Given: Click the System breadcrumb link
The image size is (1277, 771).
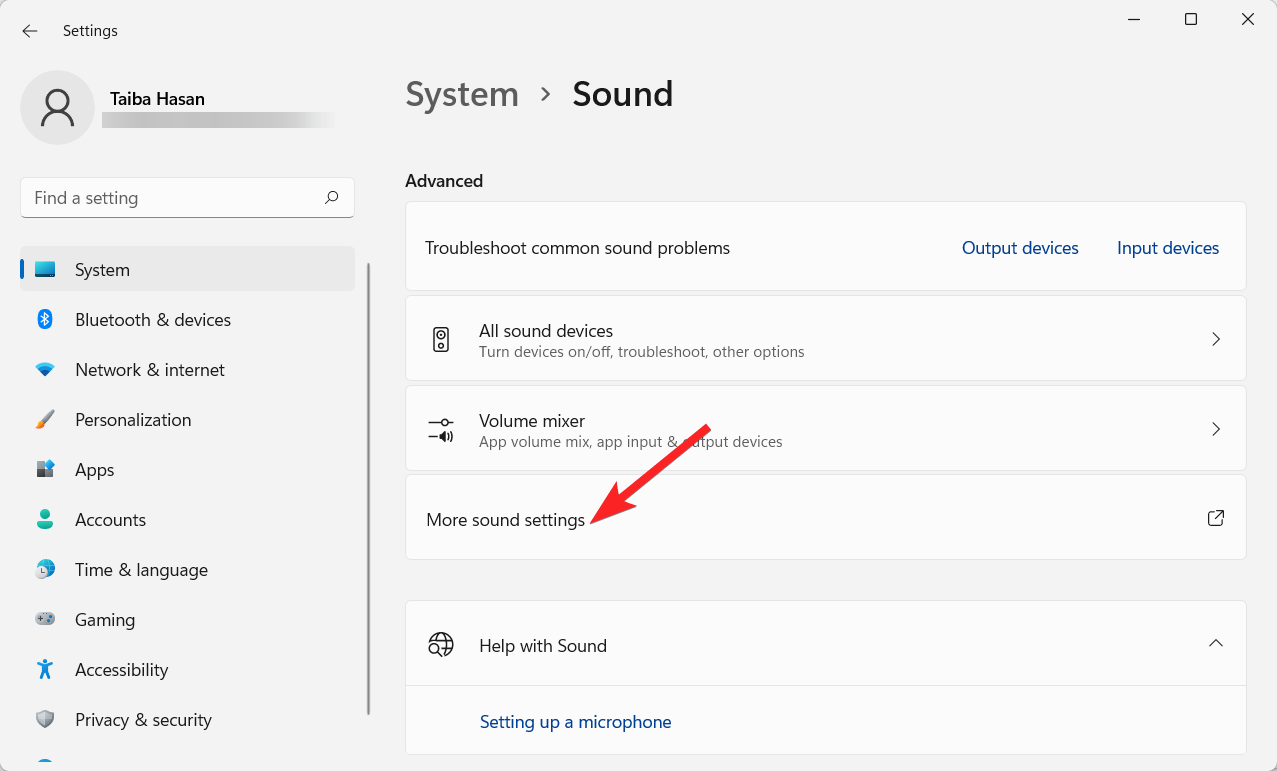Looking at the screenshot, I should pos(462,94).
